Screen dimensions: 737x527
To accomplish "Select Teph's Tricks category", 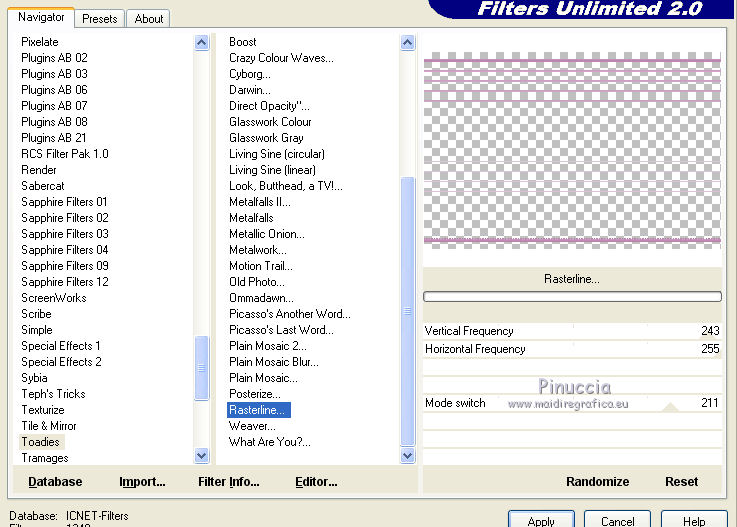I will 53,393.
